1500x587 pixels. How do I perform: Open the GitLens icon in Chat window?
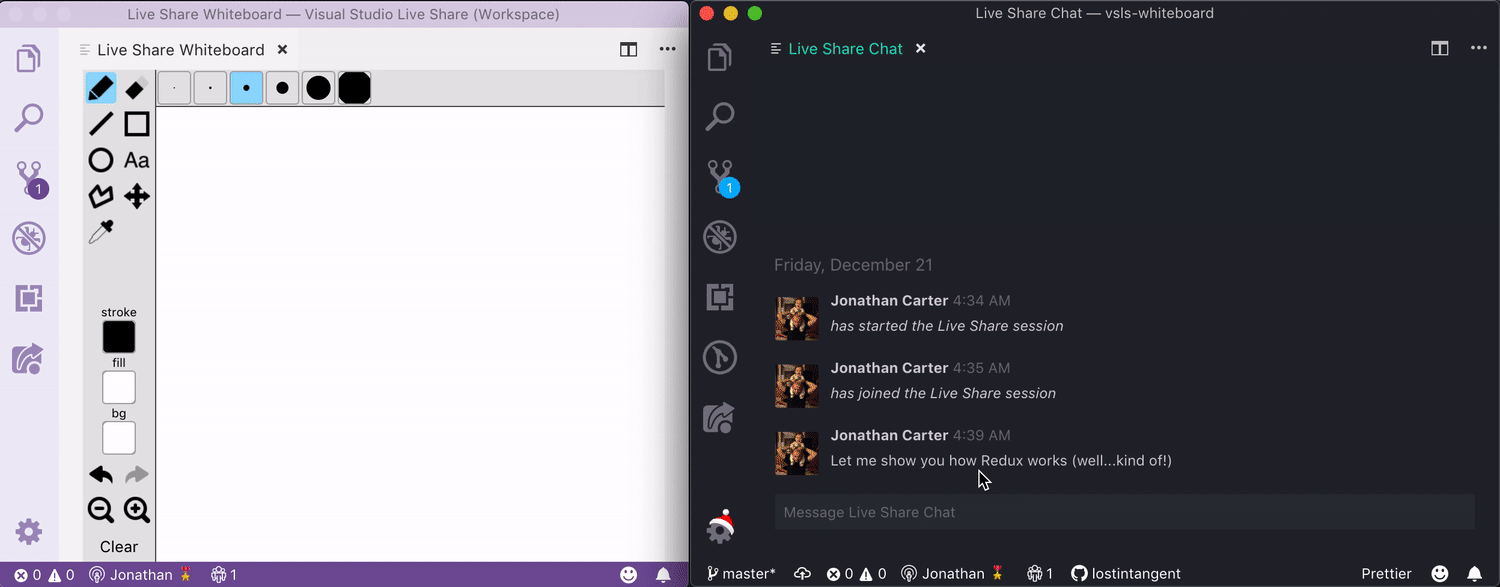point(720,357)
